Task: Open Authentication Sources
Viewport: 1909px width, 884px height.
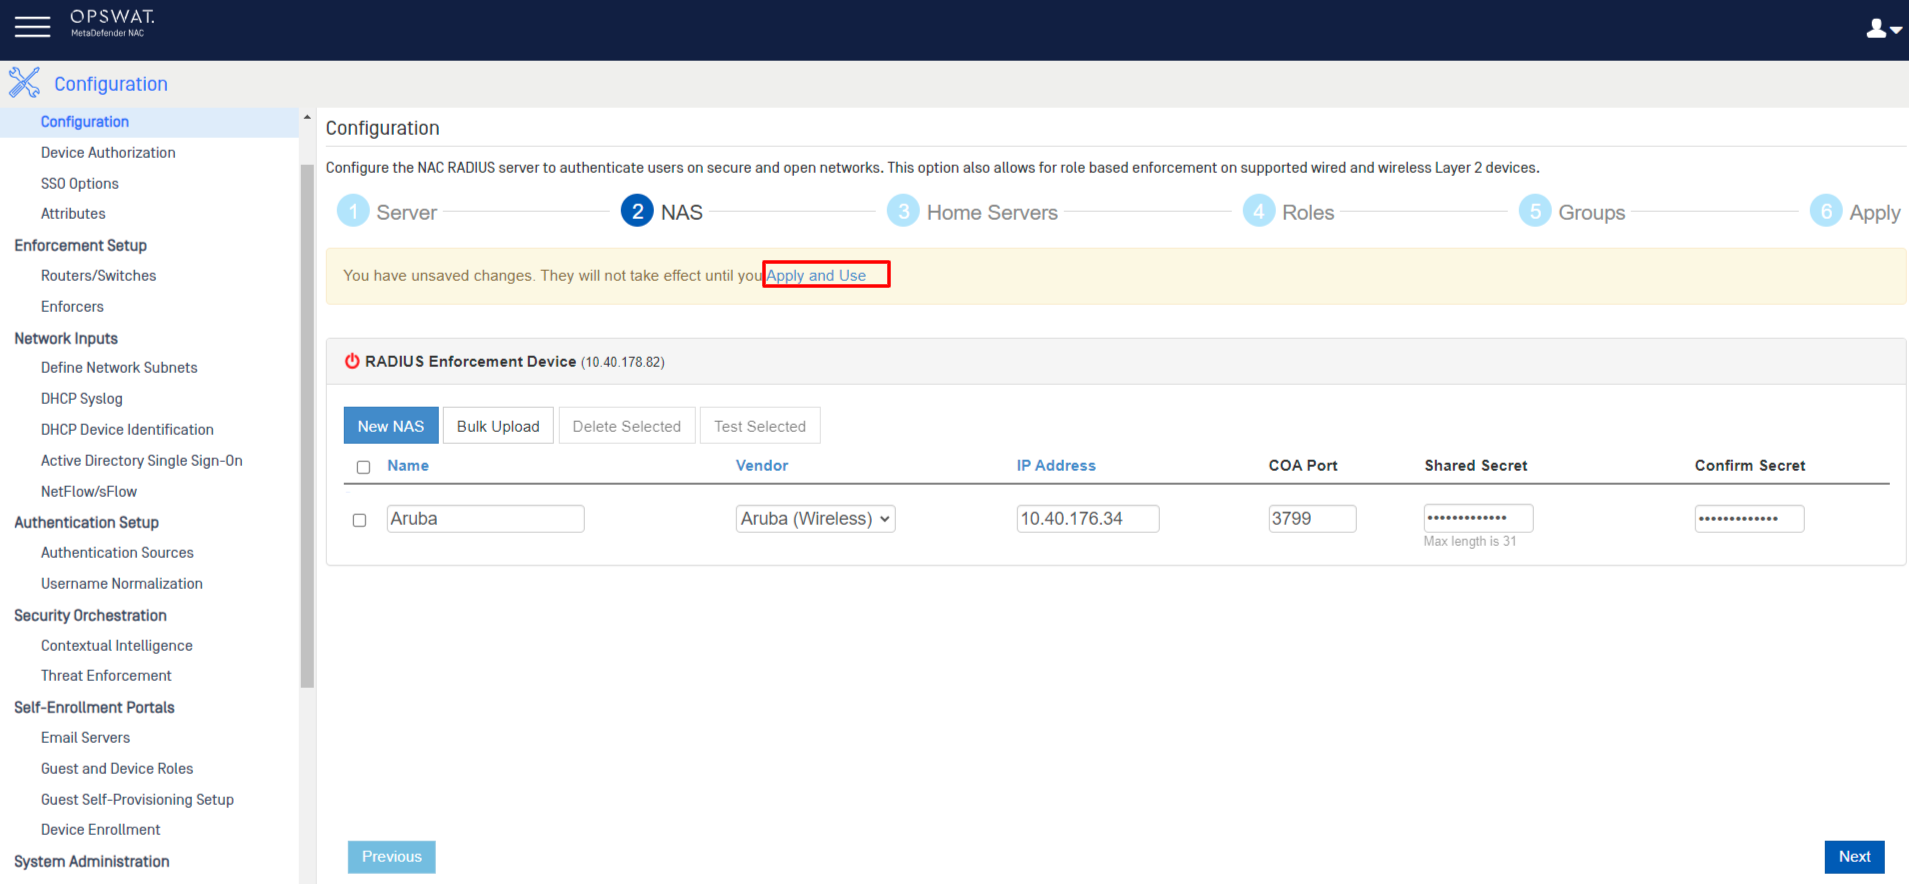Action: coord(117,553)
